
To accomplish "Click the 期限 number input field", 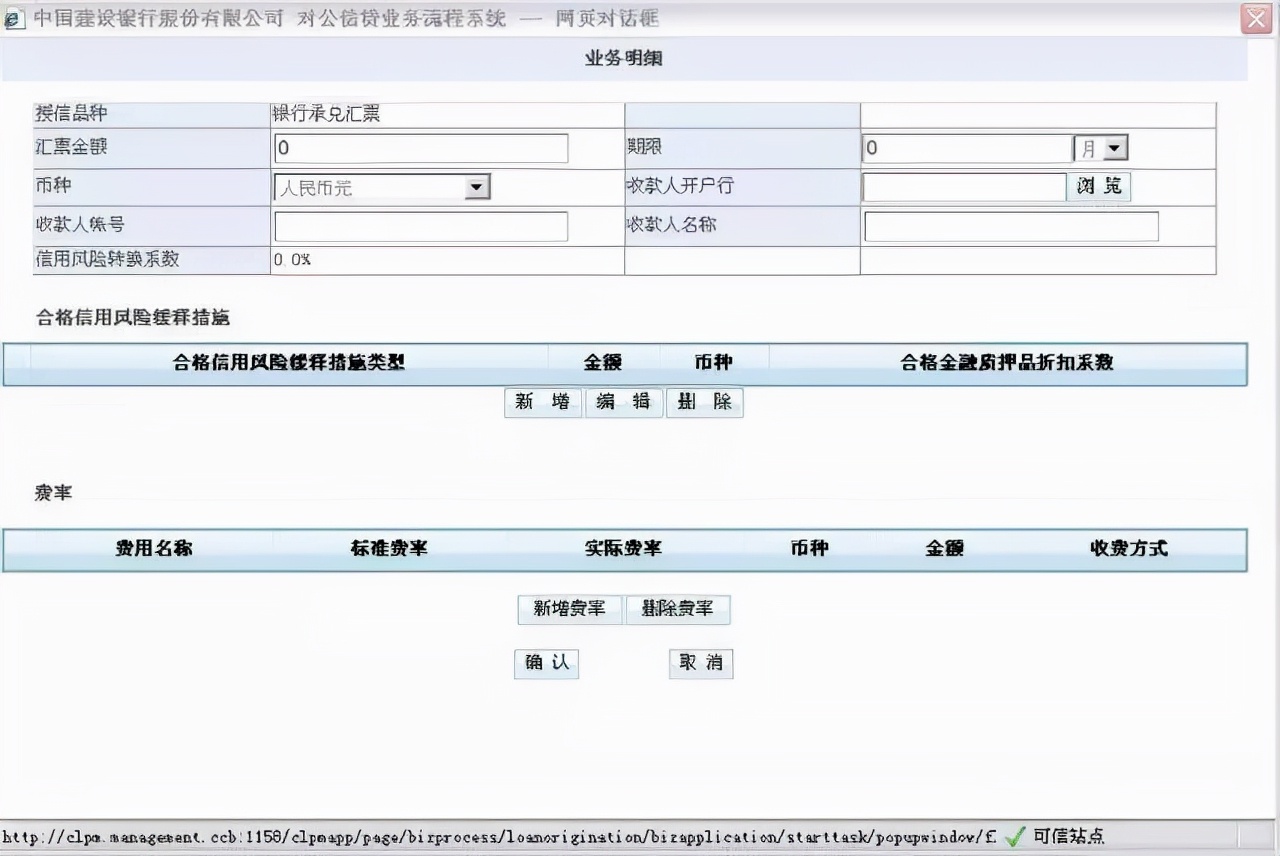I will (x=967, y=148).
